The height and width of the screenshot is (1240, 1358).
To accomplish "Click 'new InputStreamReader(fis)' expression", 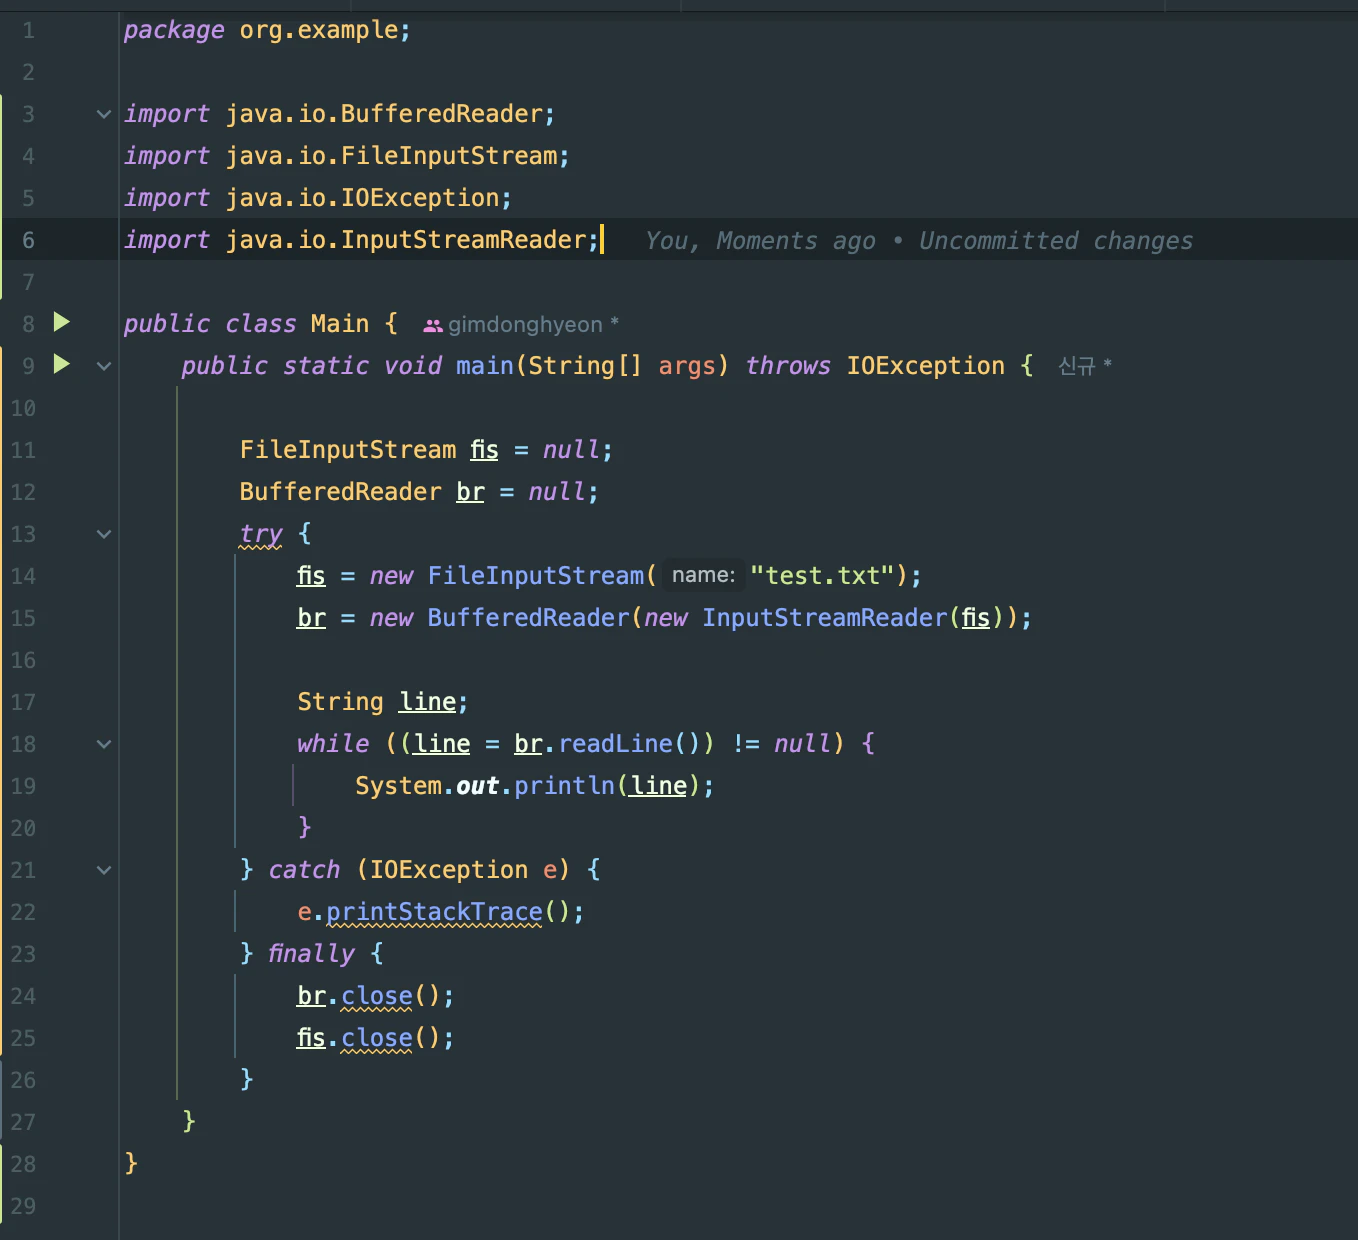I will (824, 618).
